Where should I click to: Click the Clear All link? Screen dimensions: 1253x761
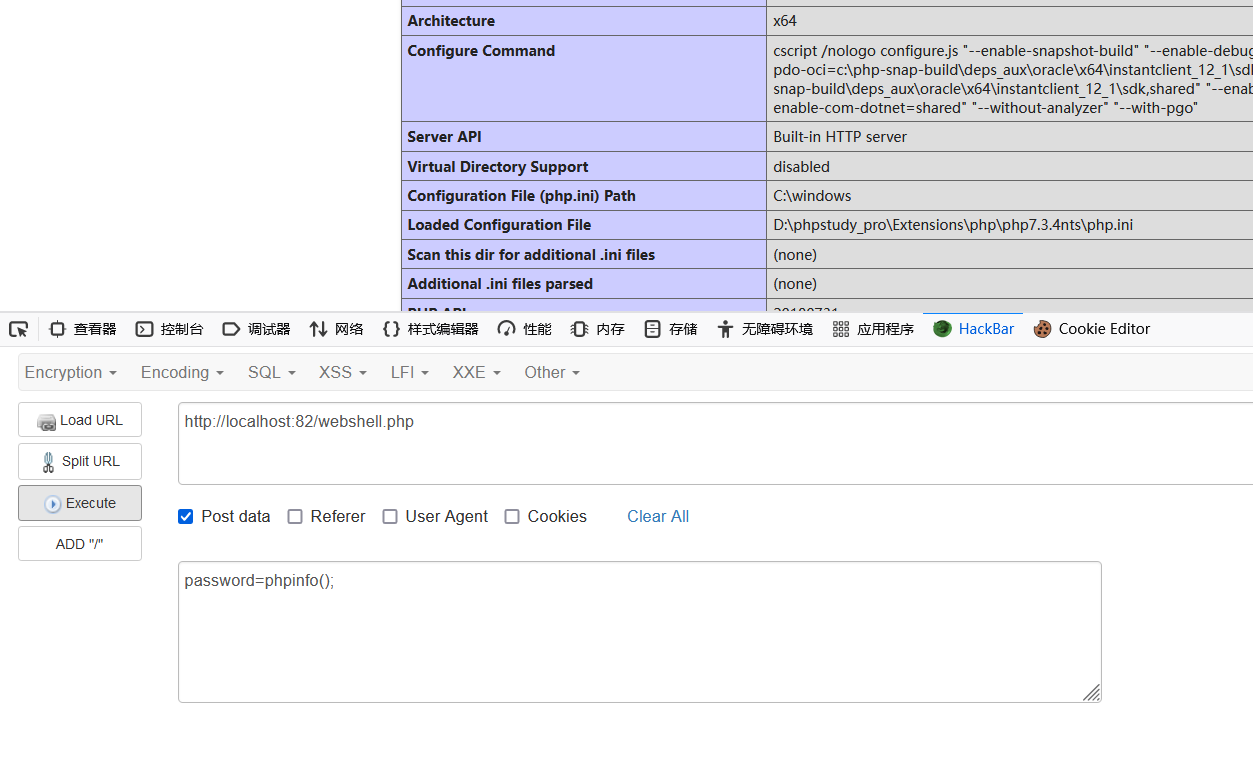(x=657, y=517)
